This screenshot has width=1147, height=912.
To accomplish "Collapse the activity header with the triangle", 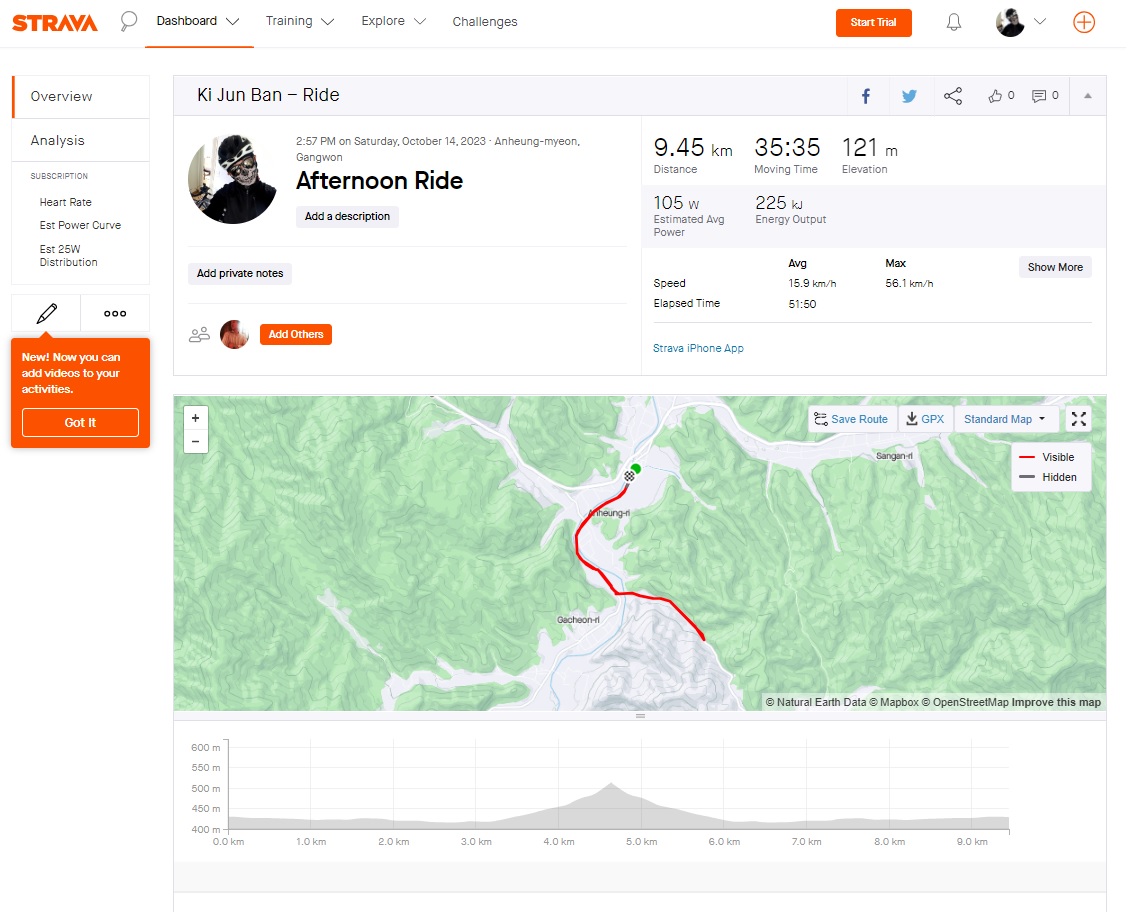I will click(1088, 96).
